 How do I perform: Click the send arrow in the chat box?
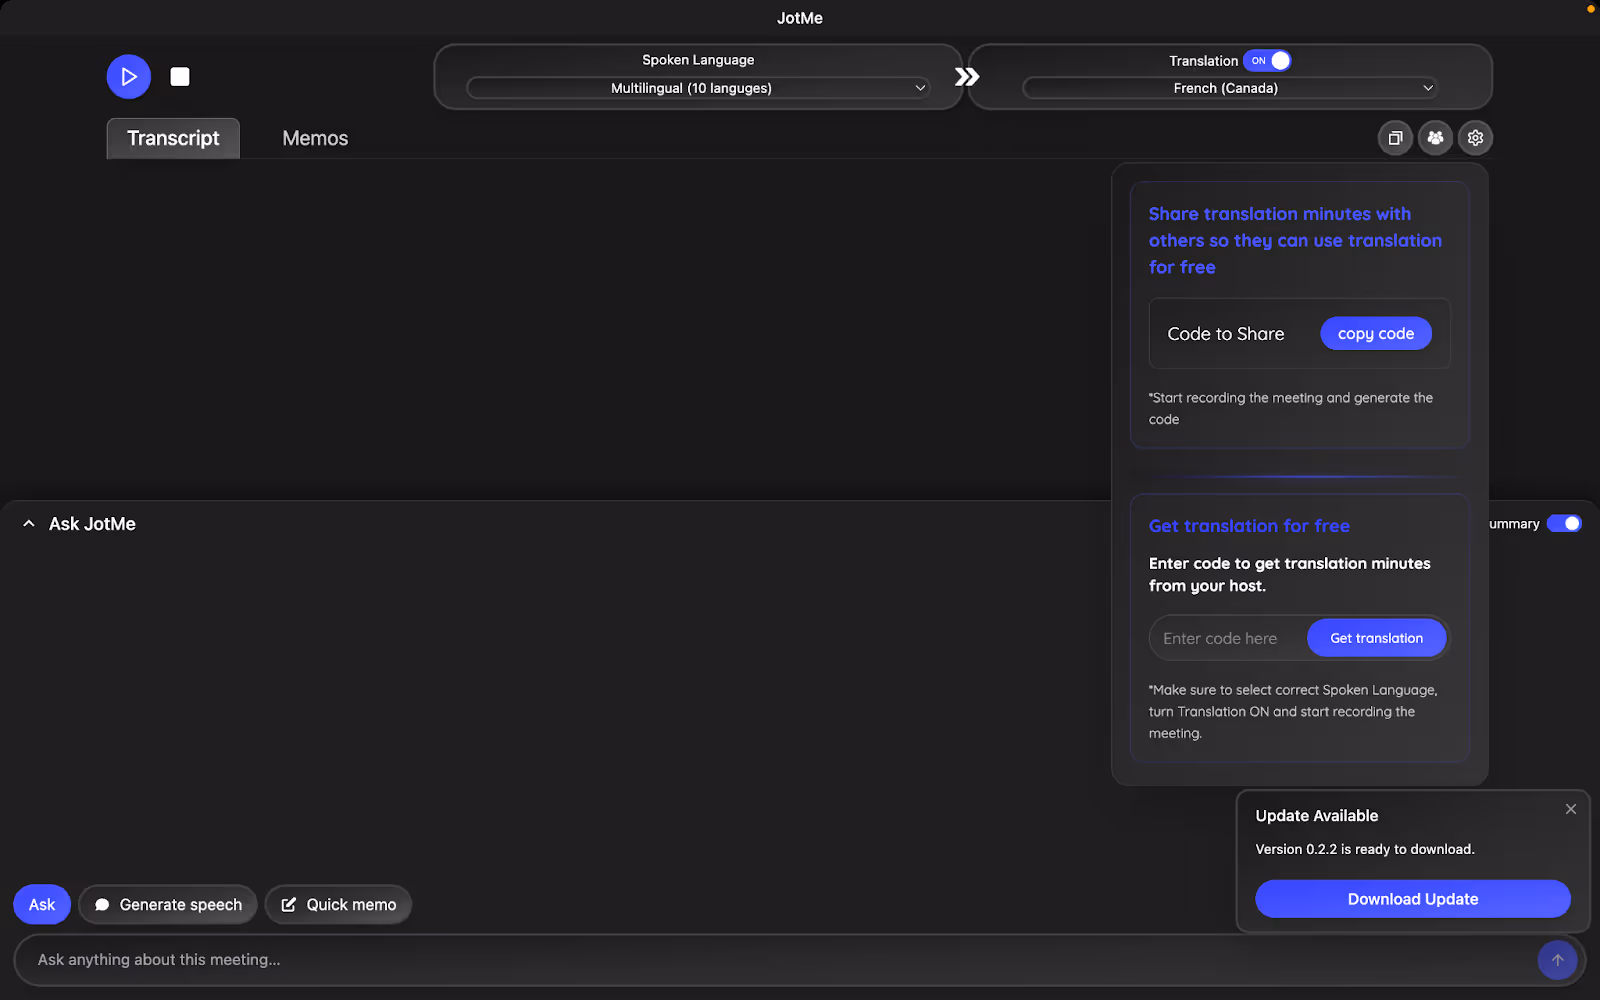click(1556, 960)
